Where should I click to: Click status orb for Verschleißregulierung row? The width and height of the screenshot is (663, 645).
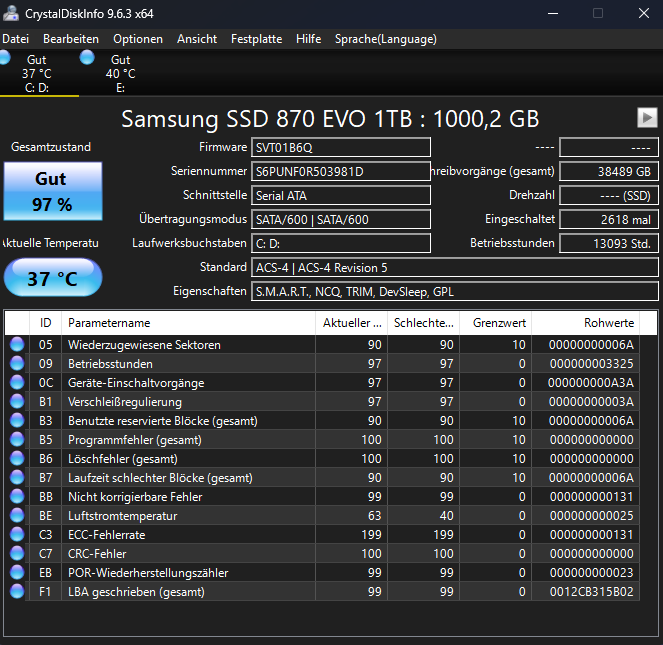(17, 401)
